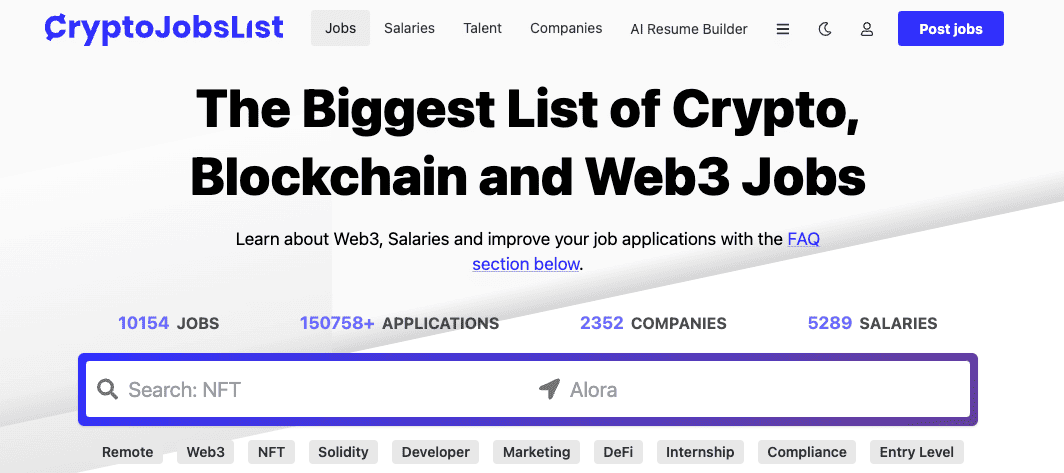Select the Remote filter tag
1064x473 pixels.
click(128, 452)
